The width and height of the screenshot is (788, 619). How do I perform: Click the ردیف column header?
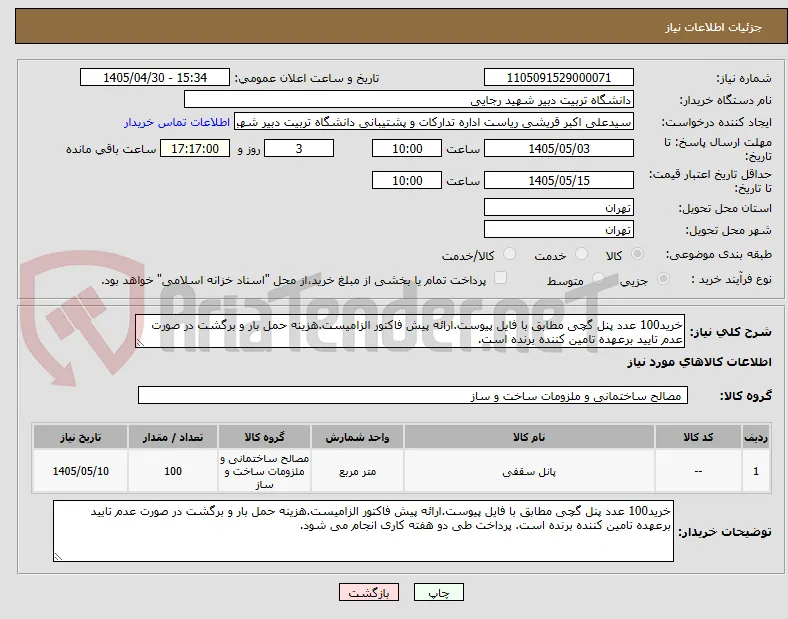[x=756, y=437]
